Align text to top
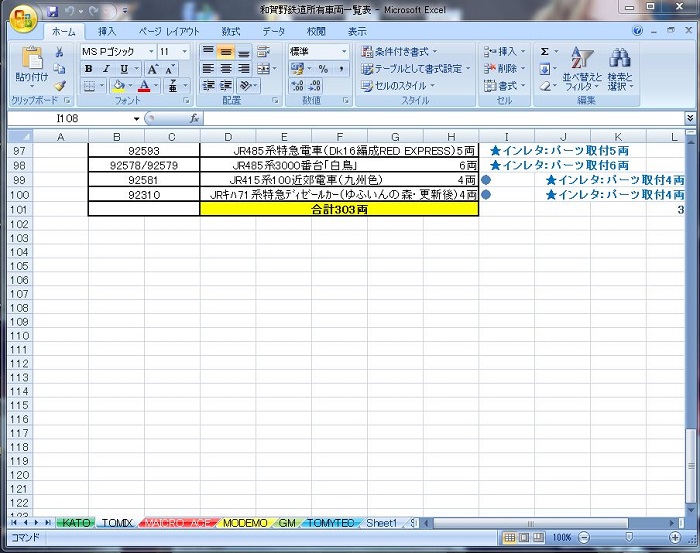 208,52
